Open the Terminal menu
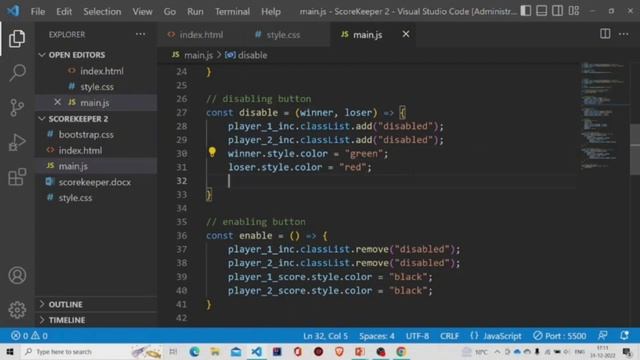This screenshot has height=360, width=640. click(x=232, y=11)
